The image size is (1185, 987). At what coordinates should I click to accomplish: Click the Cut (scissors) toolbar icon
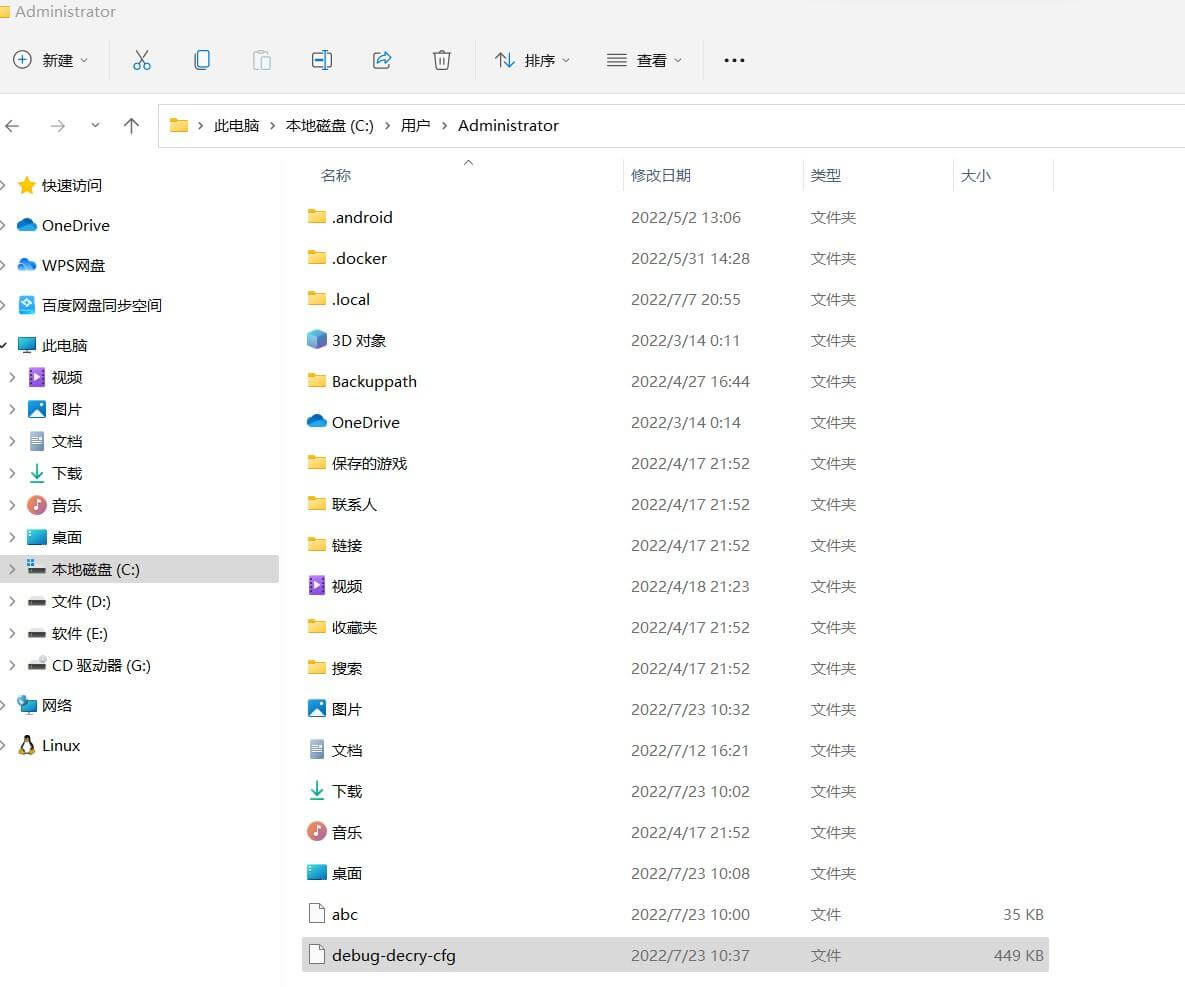click(x=141, y=60)
